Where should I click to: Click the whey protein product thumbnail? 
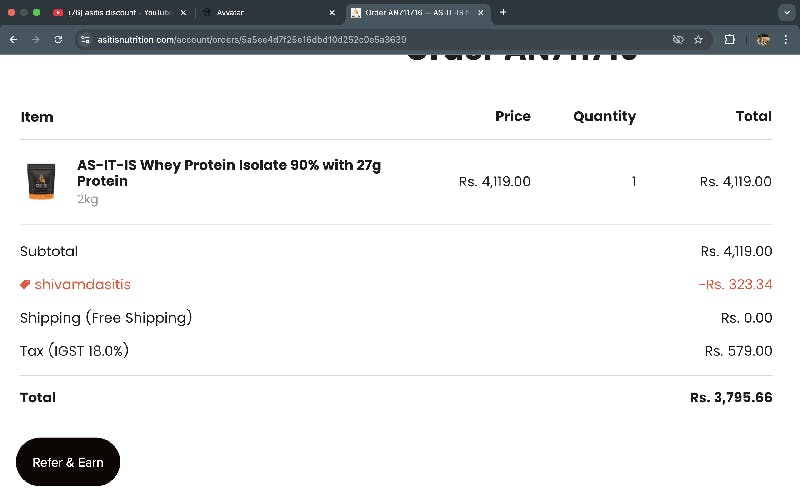point(41,181)
